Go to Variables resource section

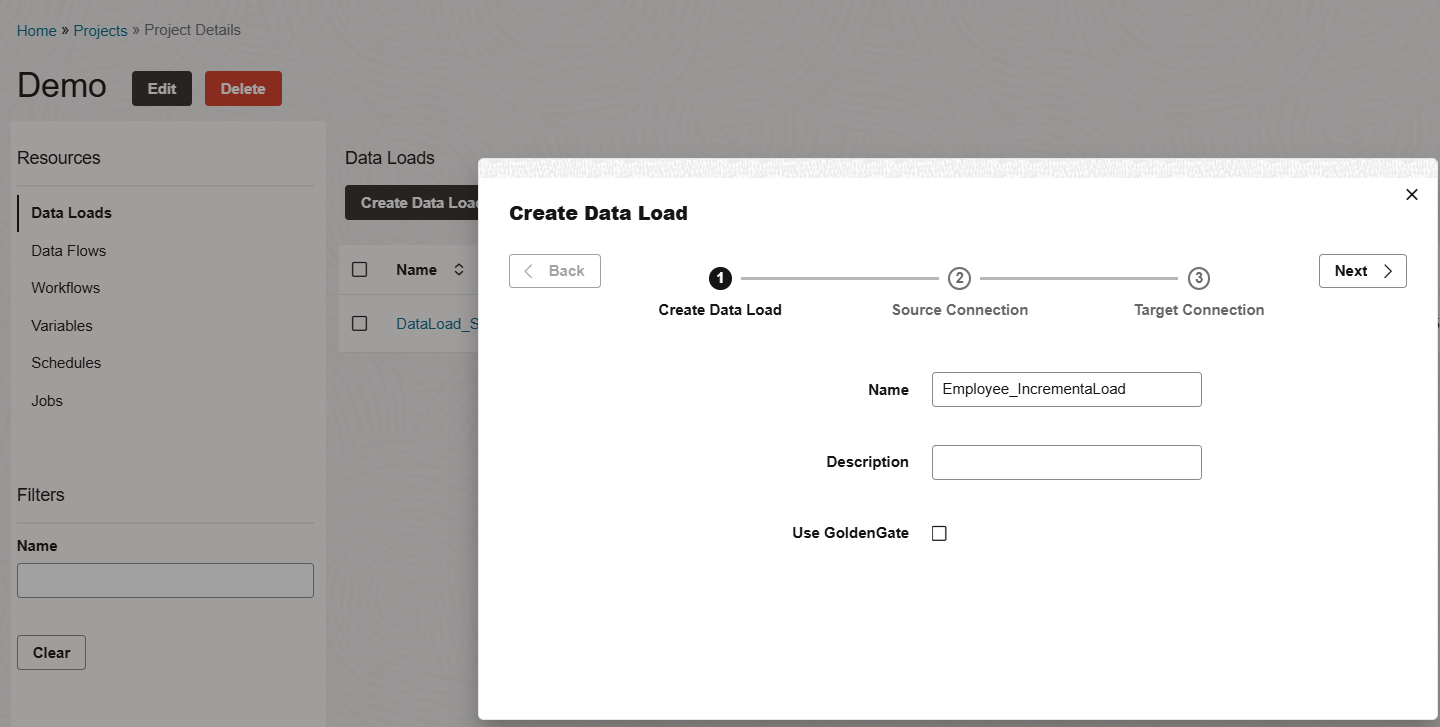(x=62, y=326)
